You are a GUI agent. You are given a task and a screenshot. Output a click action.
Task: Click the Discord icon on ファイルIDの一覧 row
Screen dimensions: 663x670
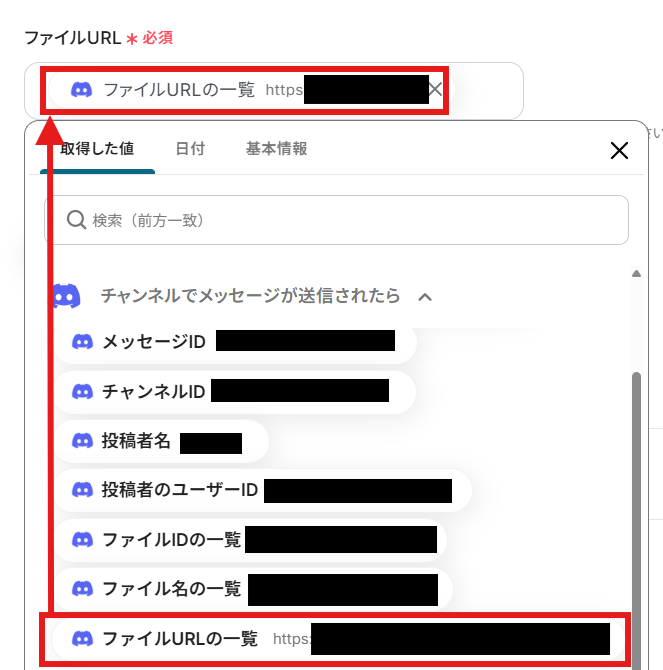point(82,540)
